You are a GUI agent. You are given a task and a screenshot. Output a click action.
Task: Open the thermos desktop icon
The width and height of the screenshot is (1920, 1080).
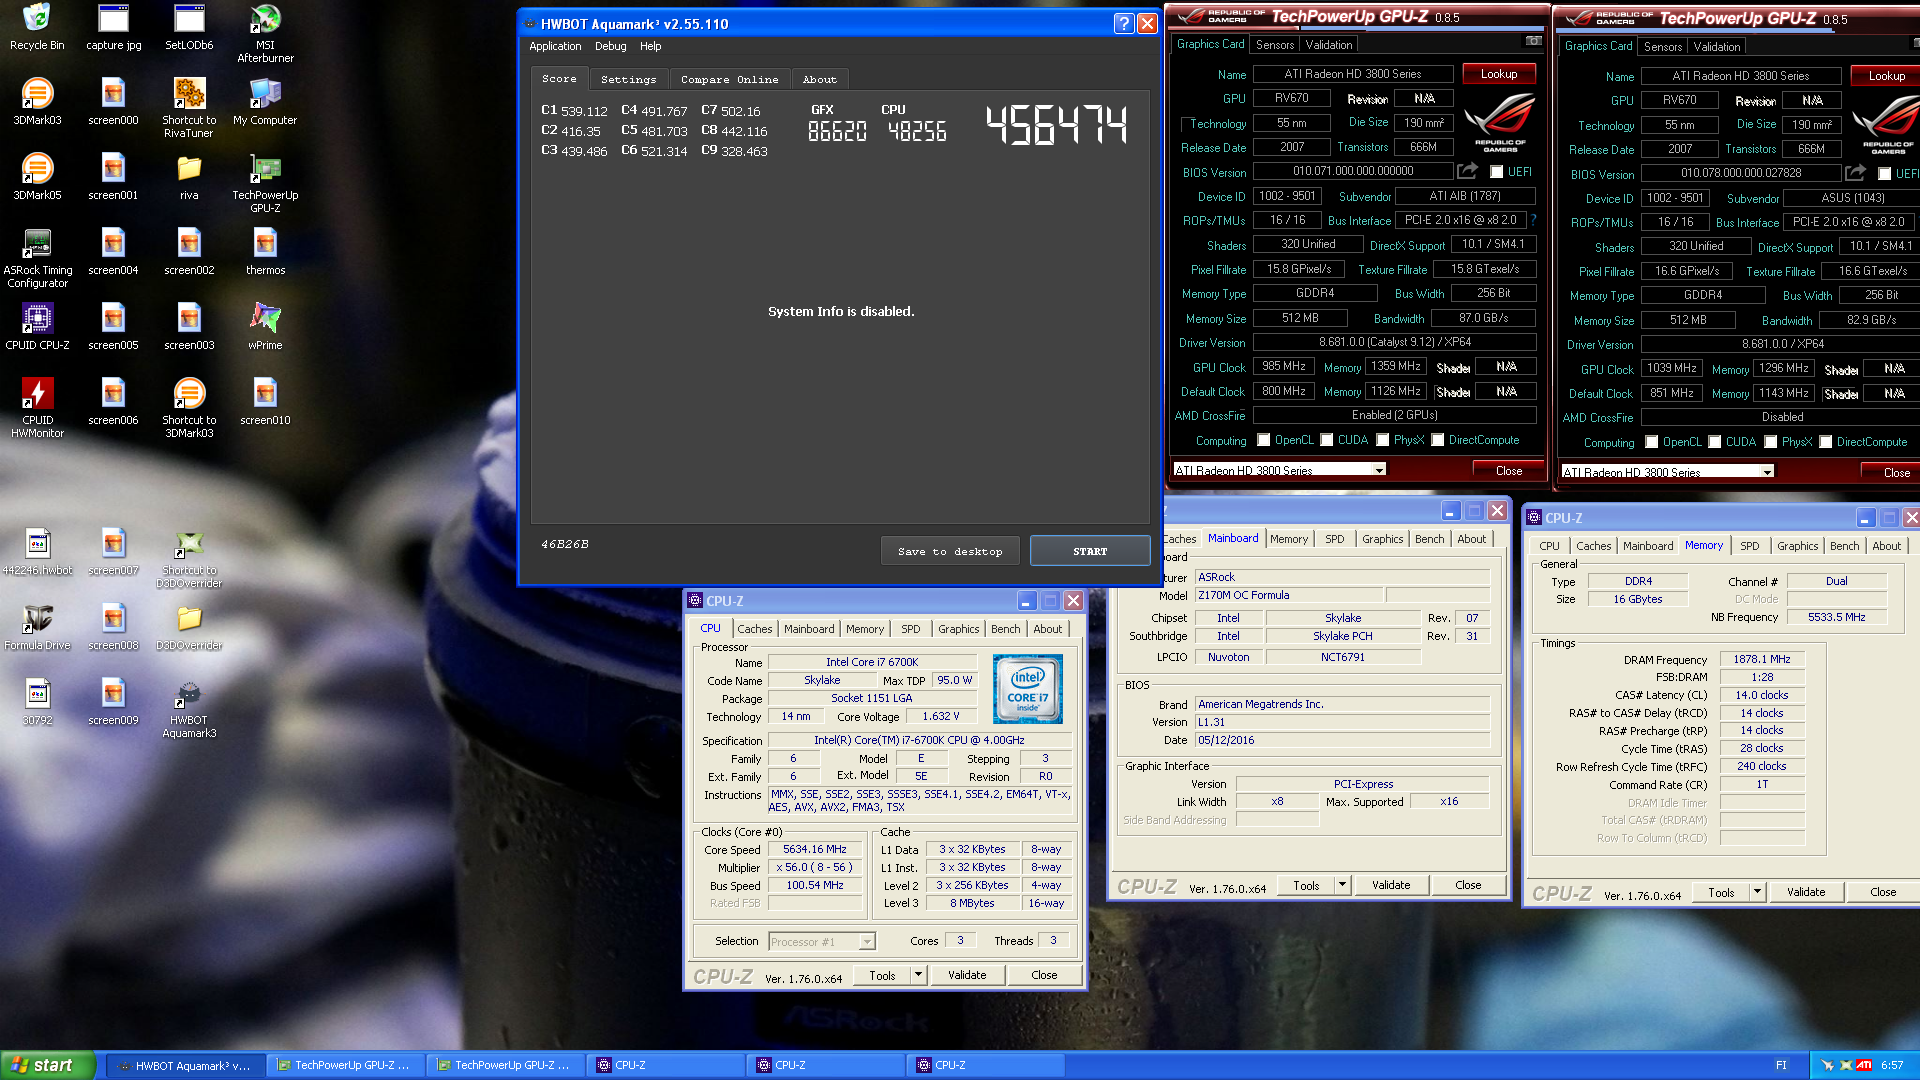pos(265,252)
